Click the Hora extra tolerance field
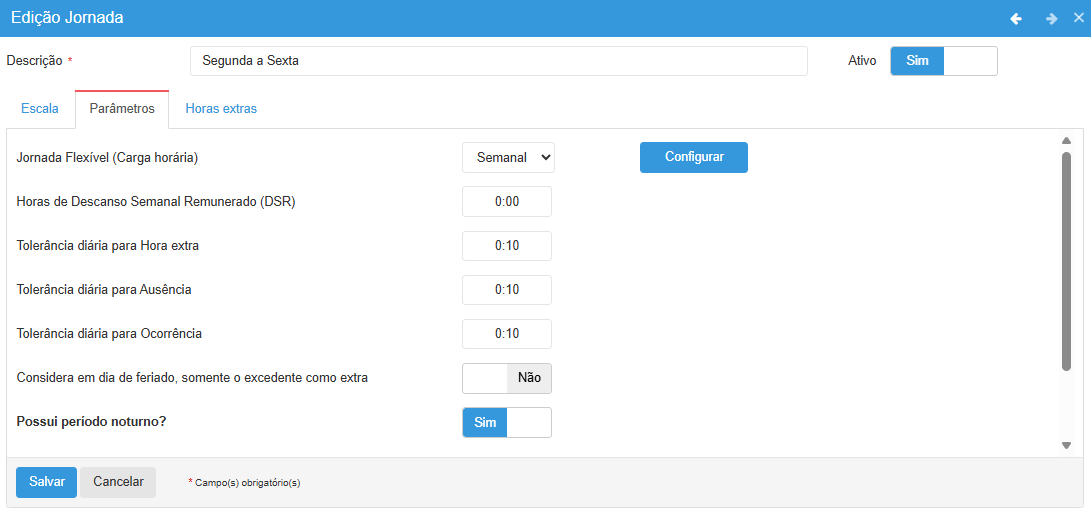Image resolution: width=1091 pixels, height=516 pixels. click(x=506, y=246)
